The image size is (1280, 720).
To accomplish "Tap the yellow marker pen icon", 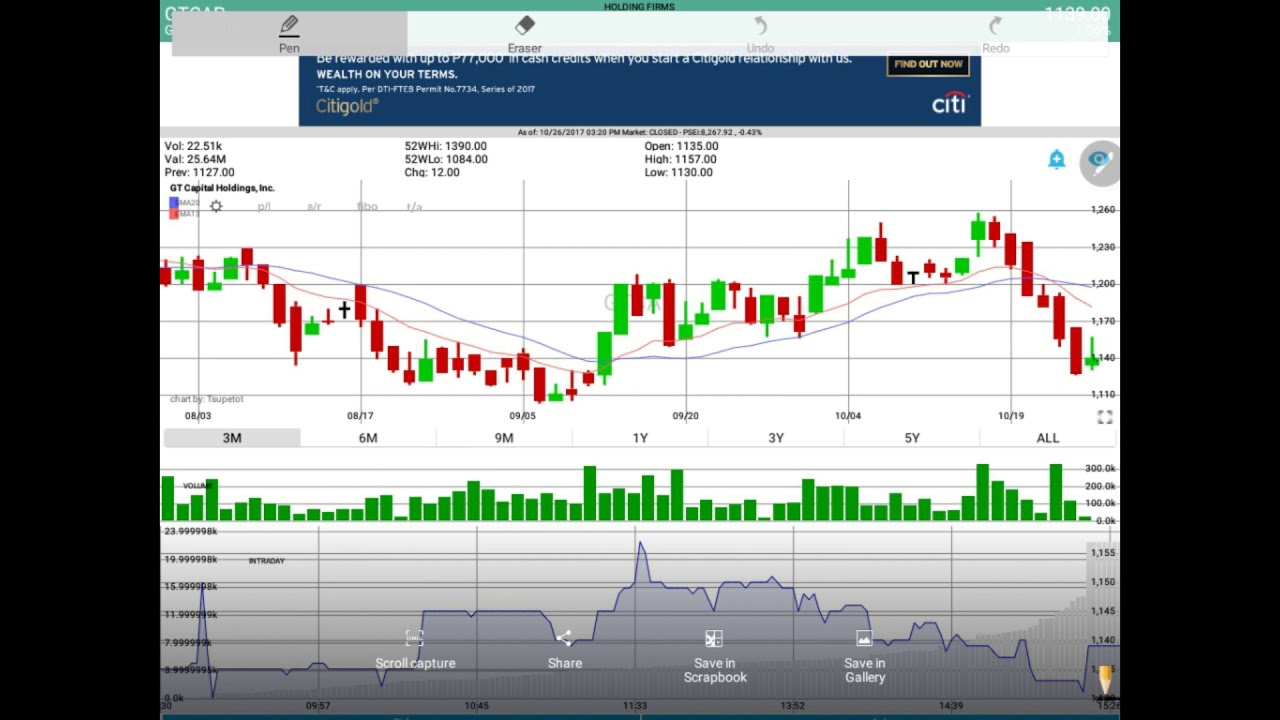I will 1105,680.
